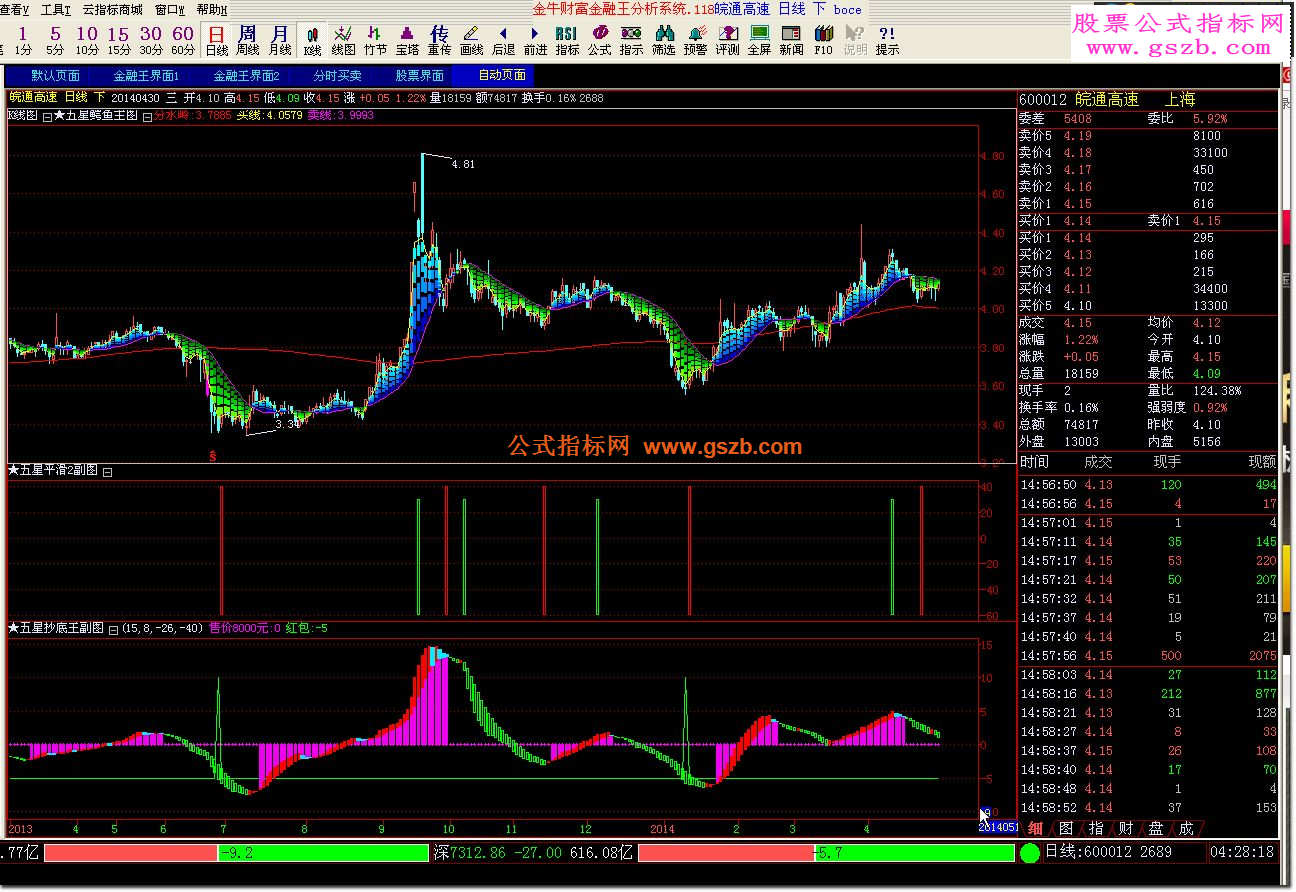Click the 4.81 peak price label on chart
This screenshot has width=1296, height=892.
pyautogui.click(x=463, y=164)
